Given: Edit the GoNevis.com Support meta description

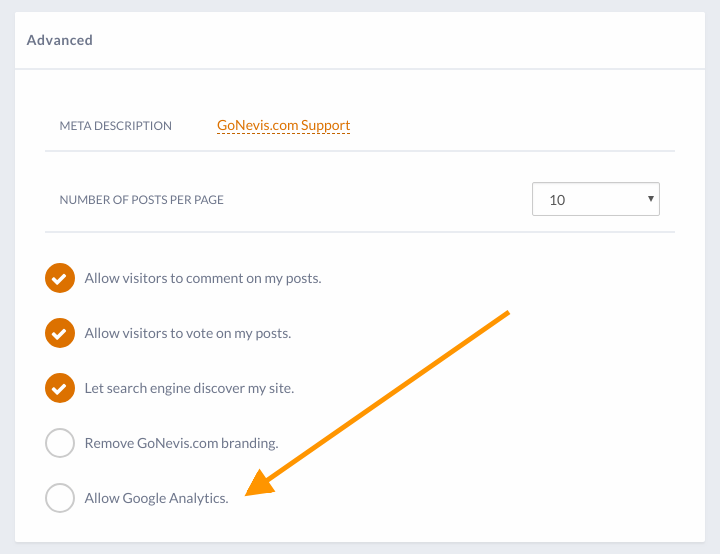Looking at the screenshot, I should point(283,126).
